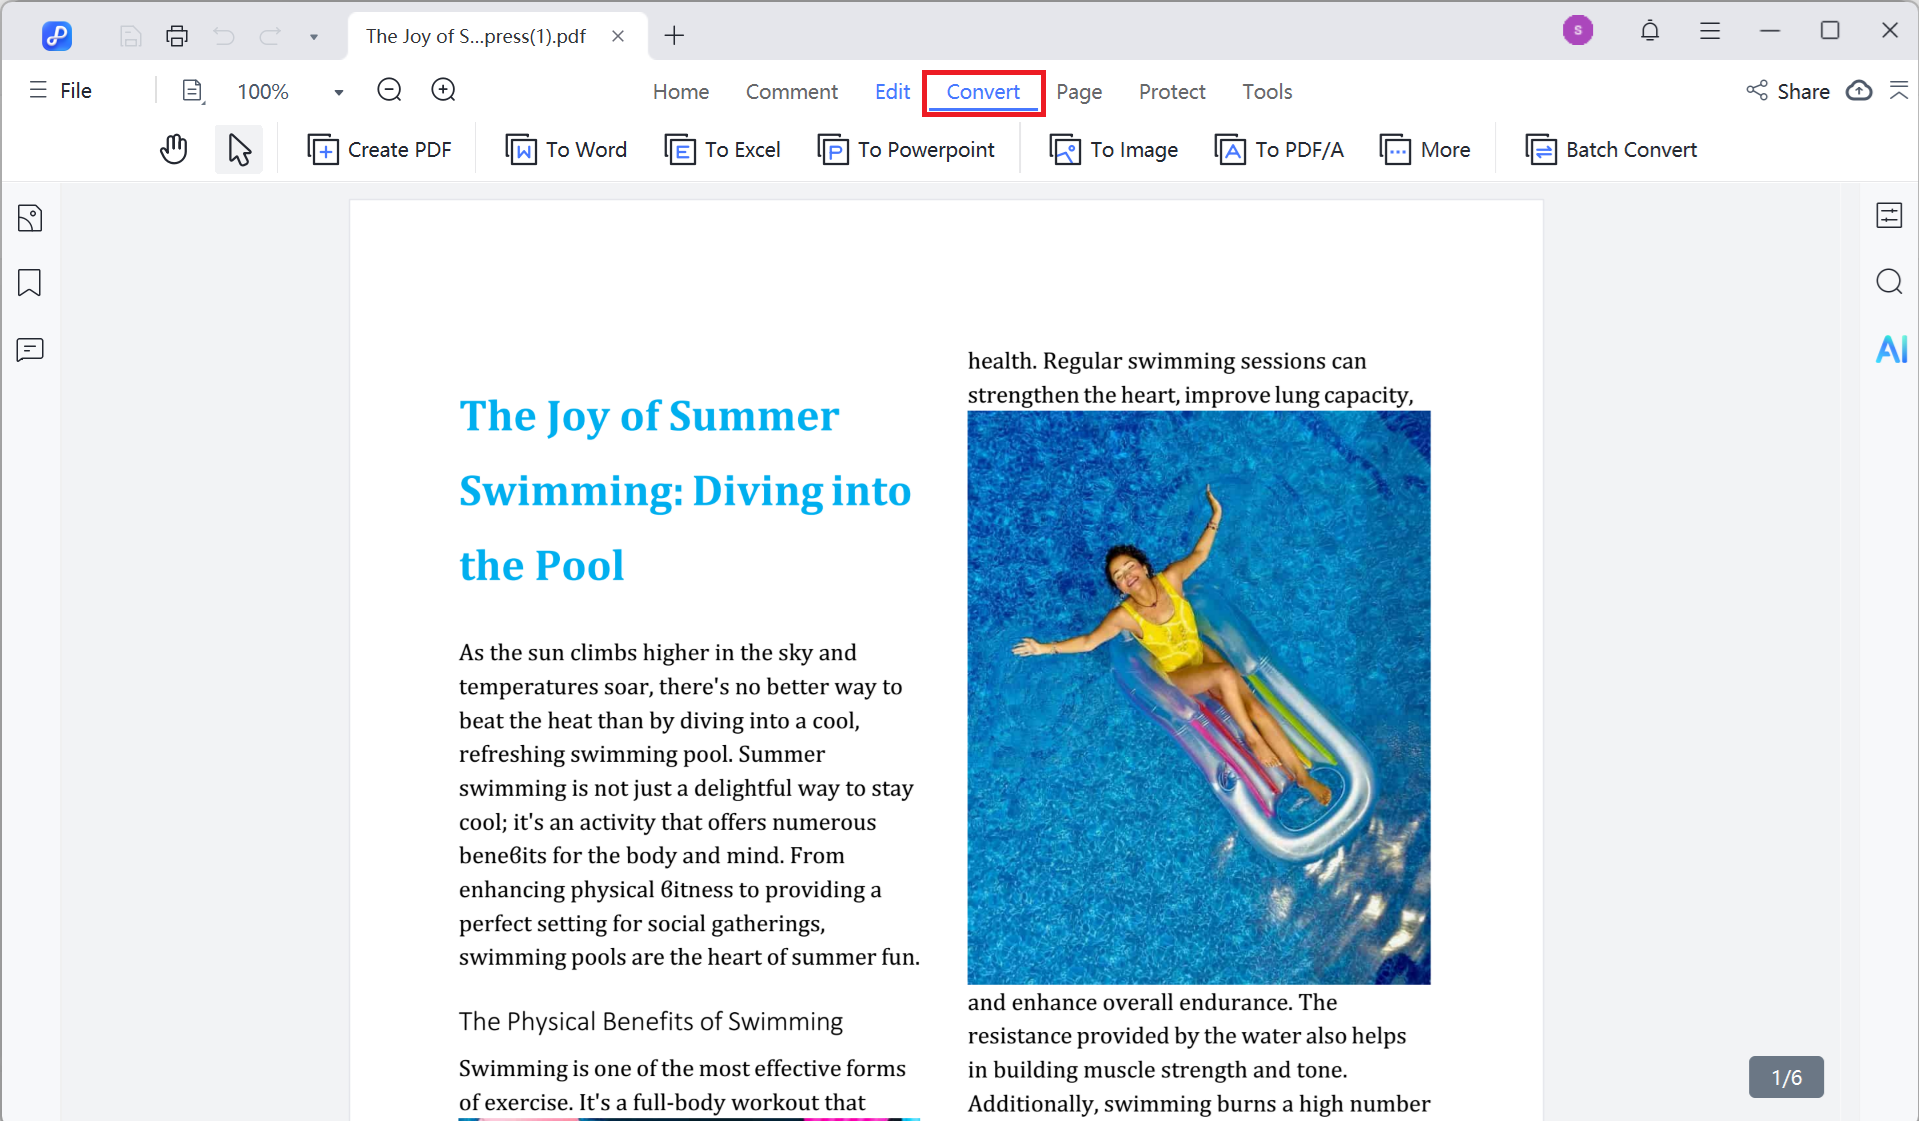Open the comments panel

tap(30, 349)
